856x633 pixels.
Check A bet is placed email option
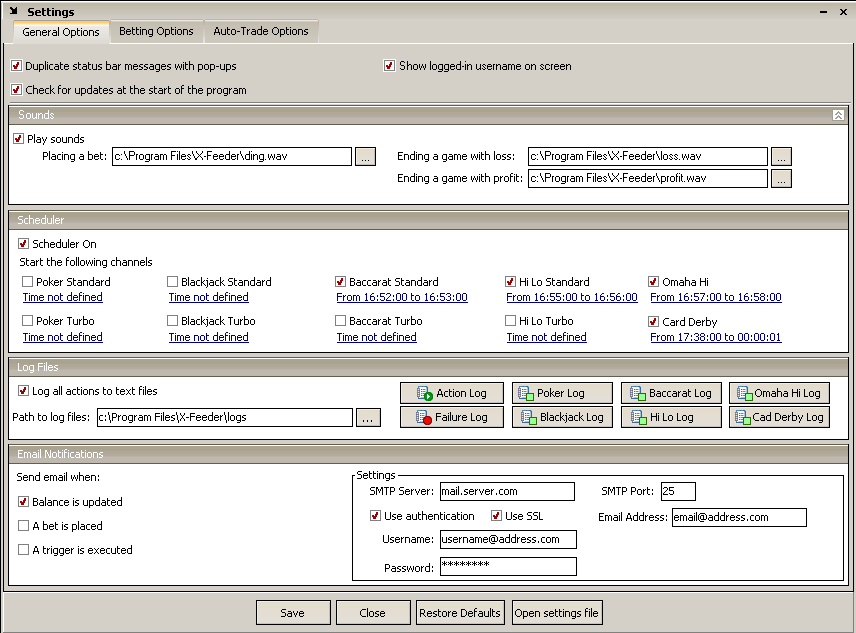[x=23, y=525]
